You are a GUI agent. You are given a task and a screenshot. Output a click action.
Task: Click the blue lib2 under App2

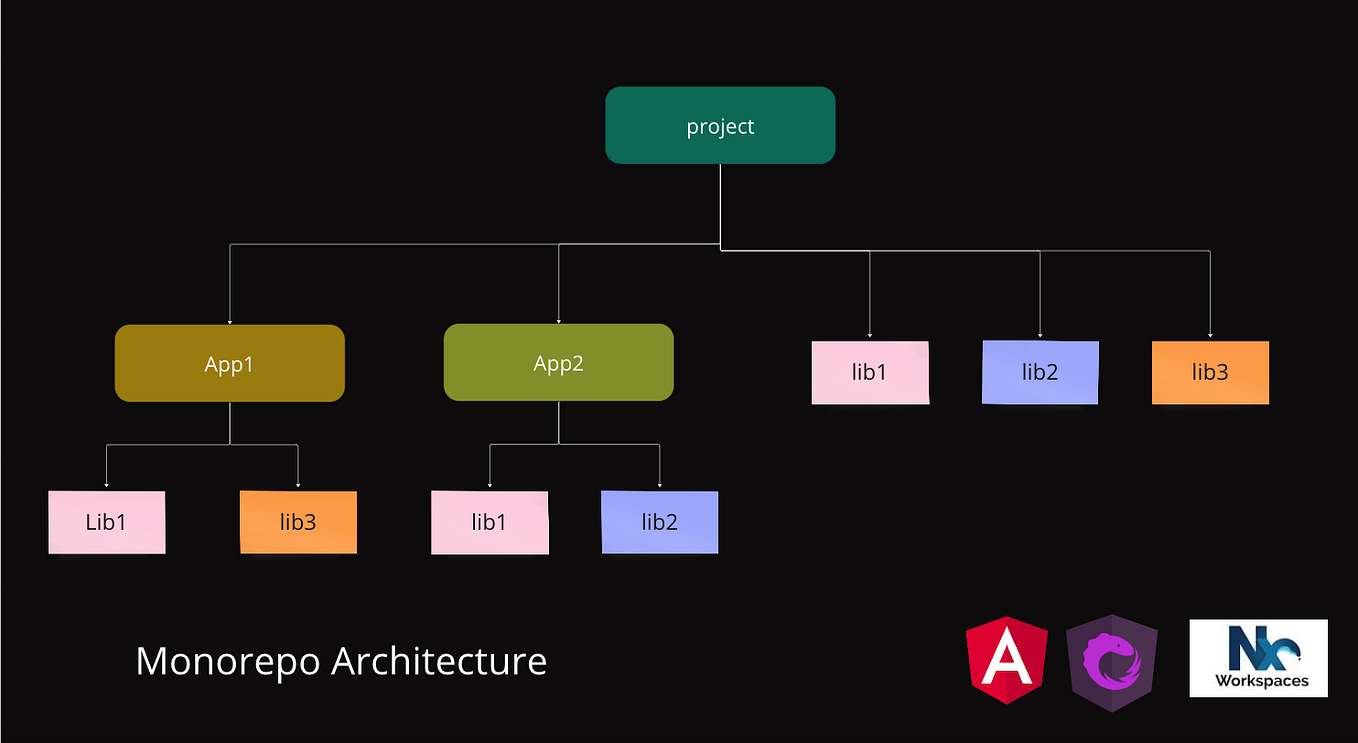[659, 522]
